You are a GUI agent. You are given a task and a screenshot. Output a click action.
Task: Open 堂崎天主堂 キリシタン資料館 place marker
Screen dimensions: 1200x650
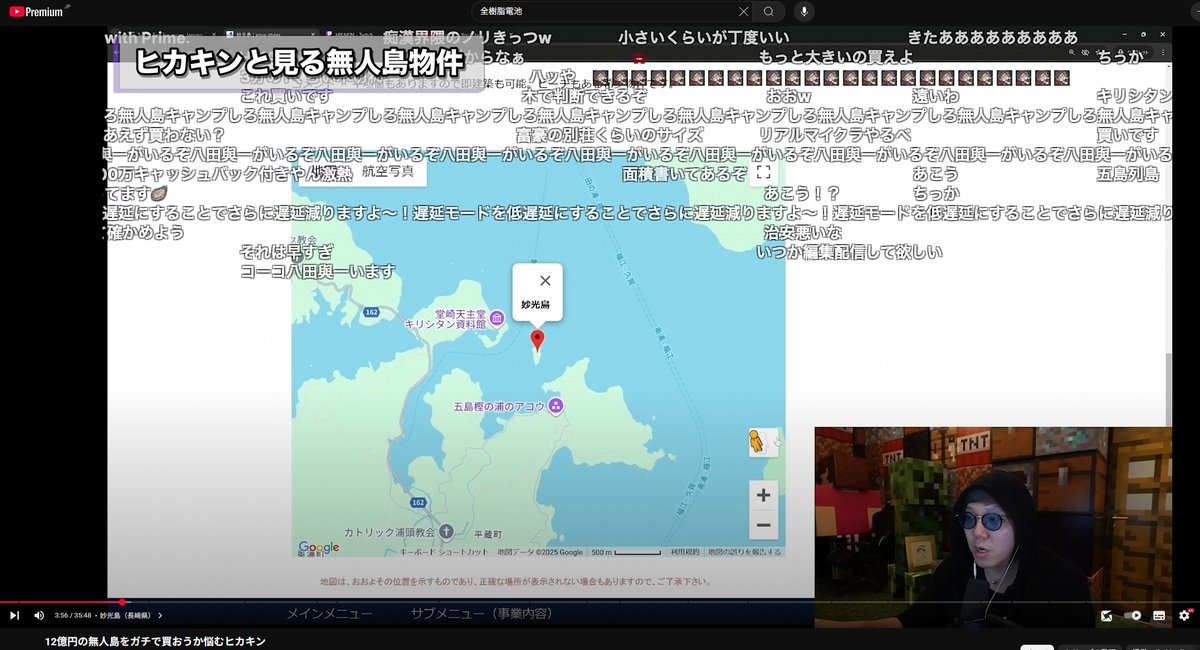coord(496,318)
